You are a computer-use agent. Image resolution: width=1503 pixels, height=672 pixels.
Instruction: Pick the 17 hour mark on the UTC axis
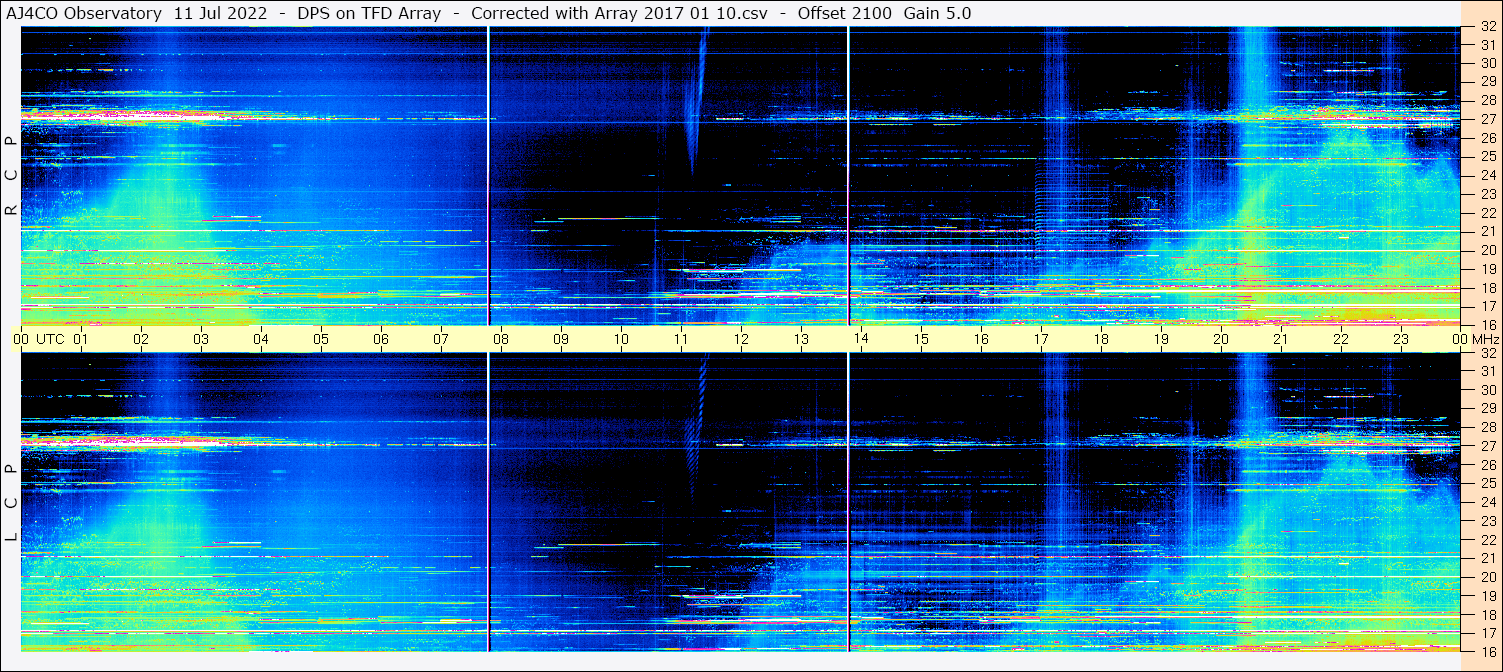pyautogui.click(x=1041, y=339)
